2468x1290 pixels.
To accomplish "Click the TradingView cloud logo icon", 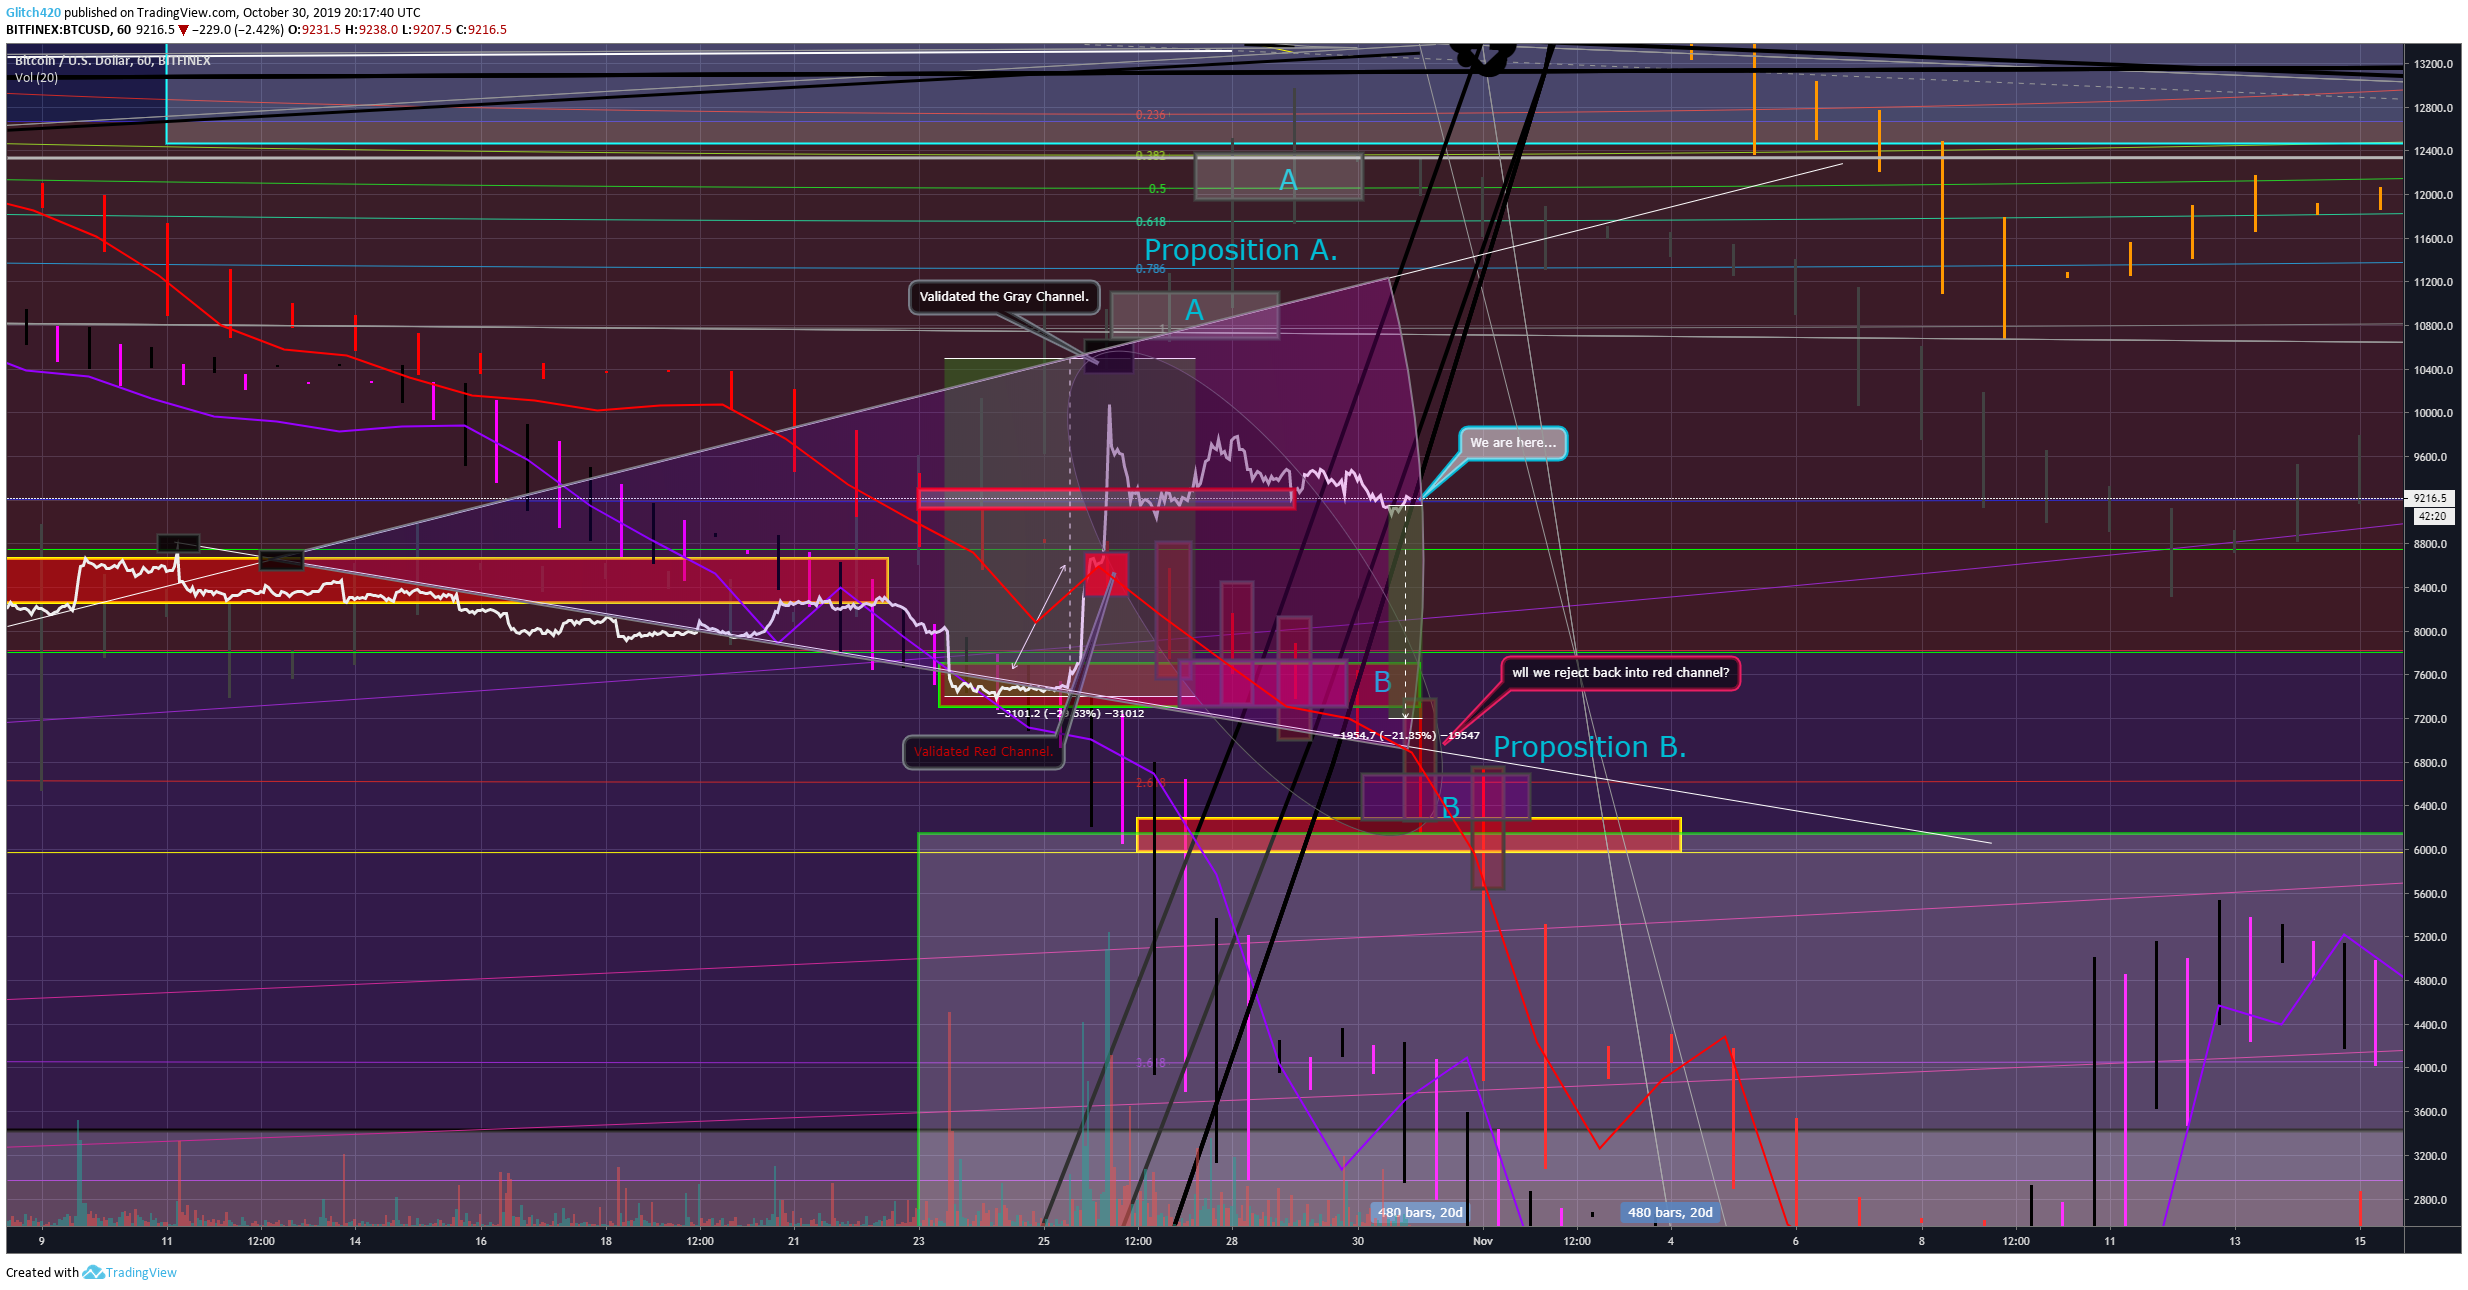I will pyautogui.click(x=93, y=1272).
